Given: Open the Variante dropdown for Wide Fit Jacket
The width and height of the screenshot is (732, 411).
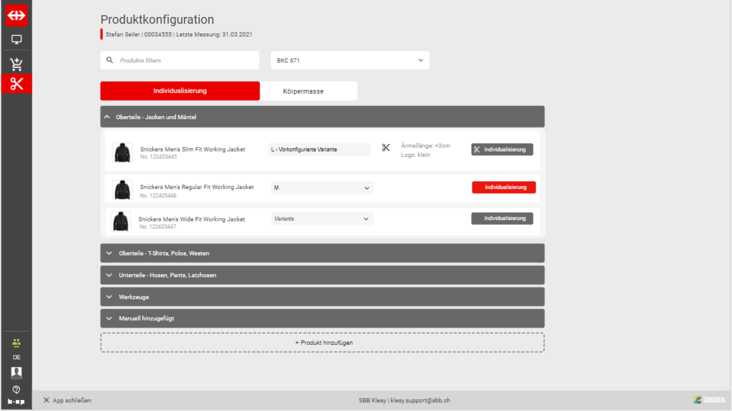Looking at the screenshot, I should tap(321, 219).
